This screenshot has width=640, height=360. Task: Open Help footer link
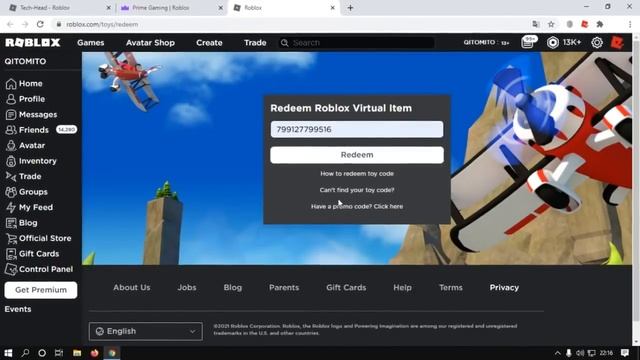point(402,287)
